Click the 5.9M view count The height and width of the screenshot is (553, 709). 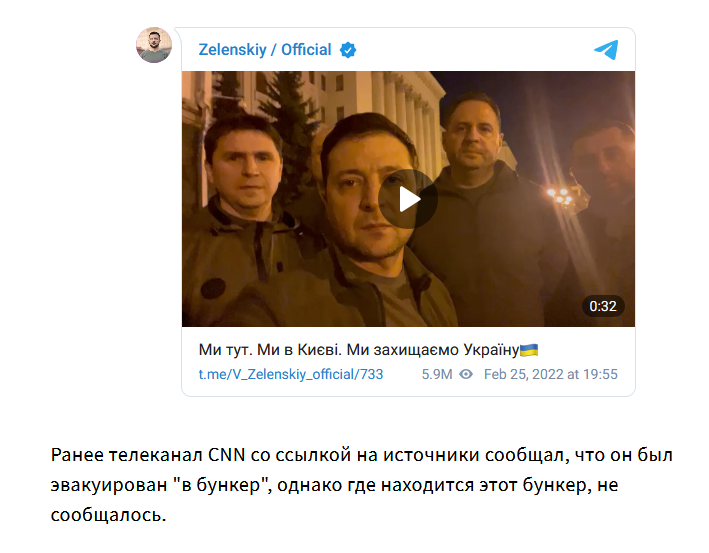pos(437,374)
